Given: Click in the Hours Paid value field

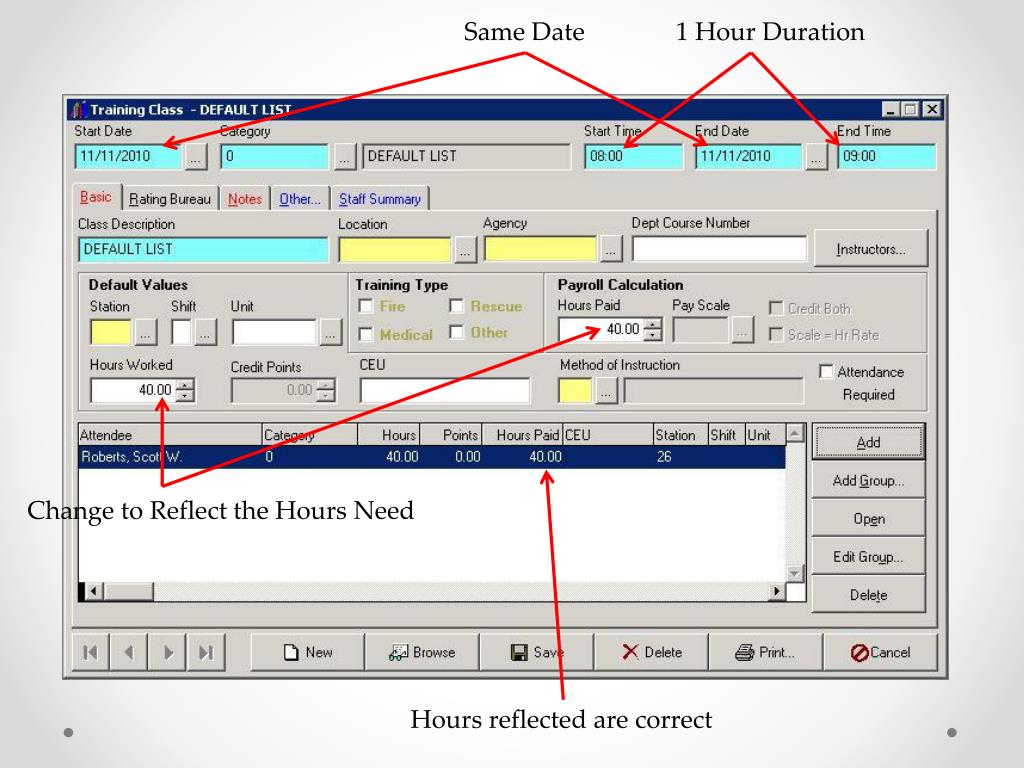Looking at the screenshot, I should coord(601,329).
